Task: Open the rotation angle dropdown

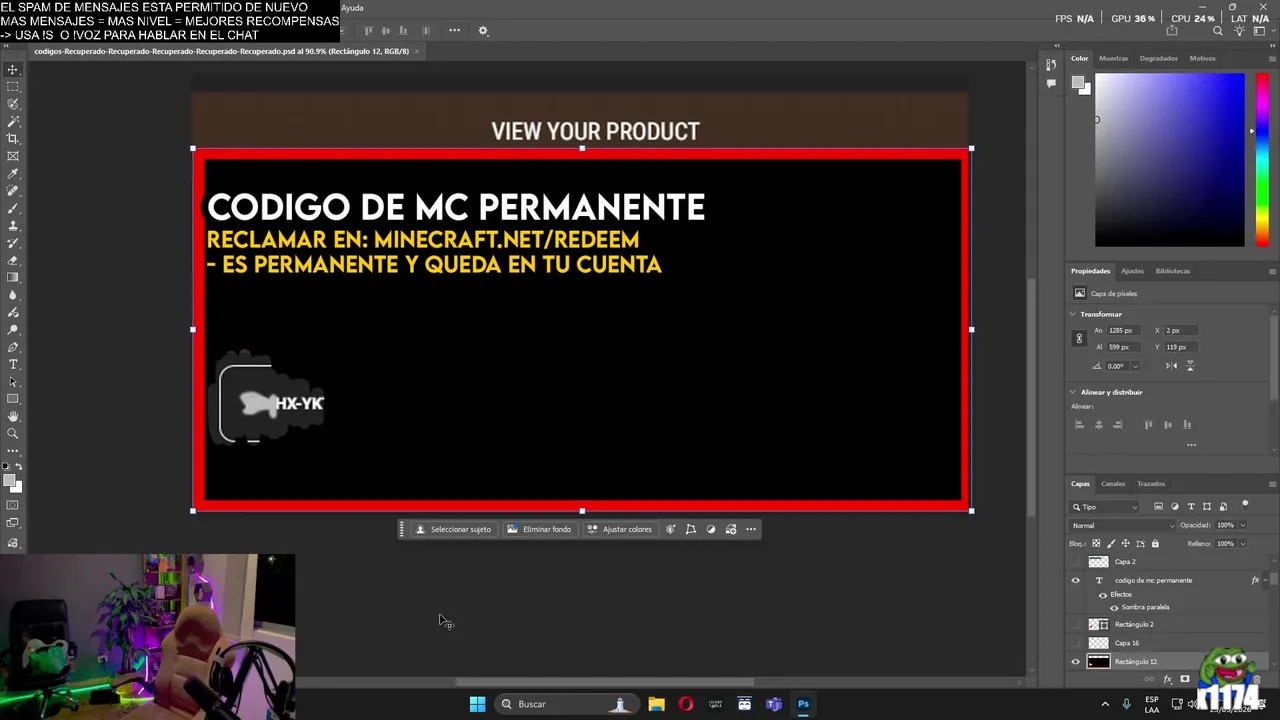Action: click(1134, 366)
